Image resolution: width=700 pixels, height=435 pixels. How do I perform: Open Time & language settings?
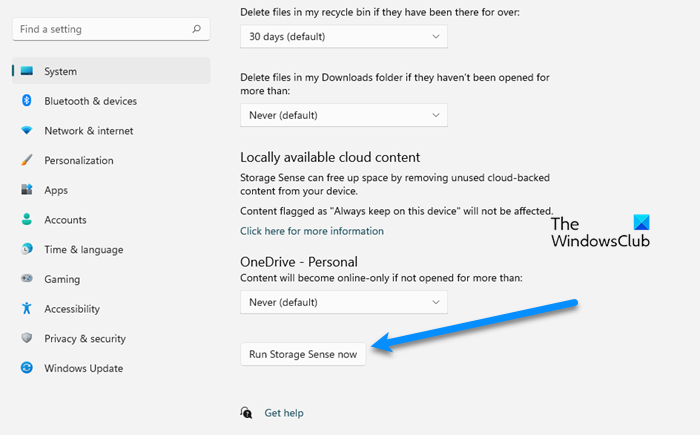[84, 250]
